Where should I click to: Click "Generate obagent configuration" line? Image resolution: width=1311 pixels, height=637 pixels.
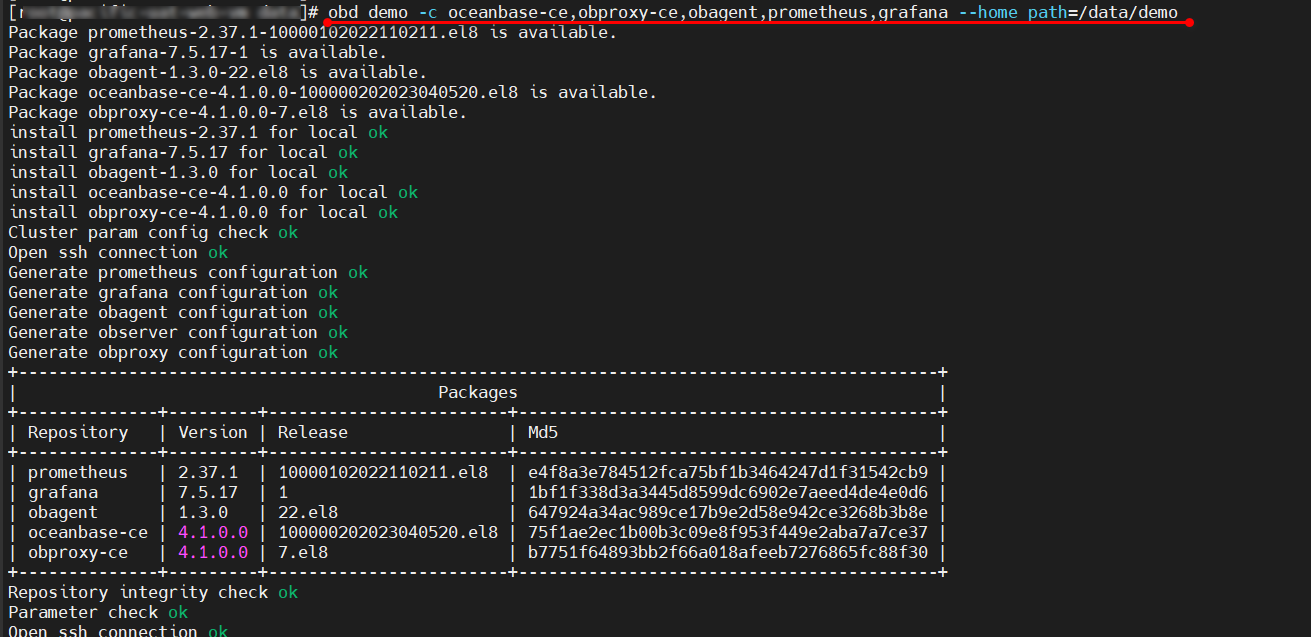click(x=172, y=312)
